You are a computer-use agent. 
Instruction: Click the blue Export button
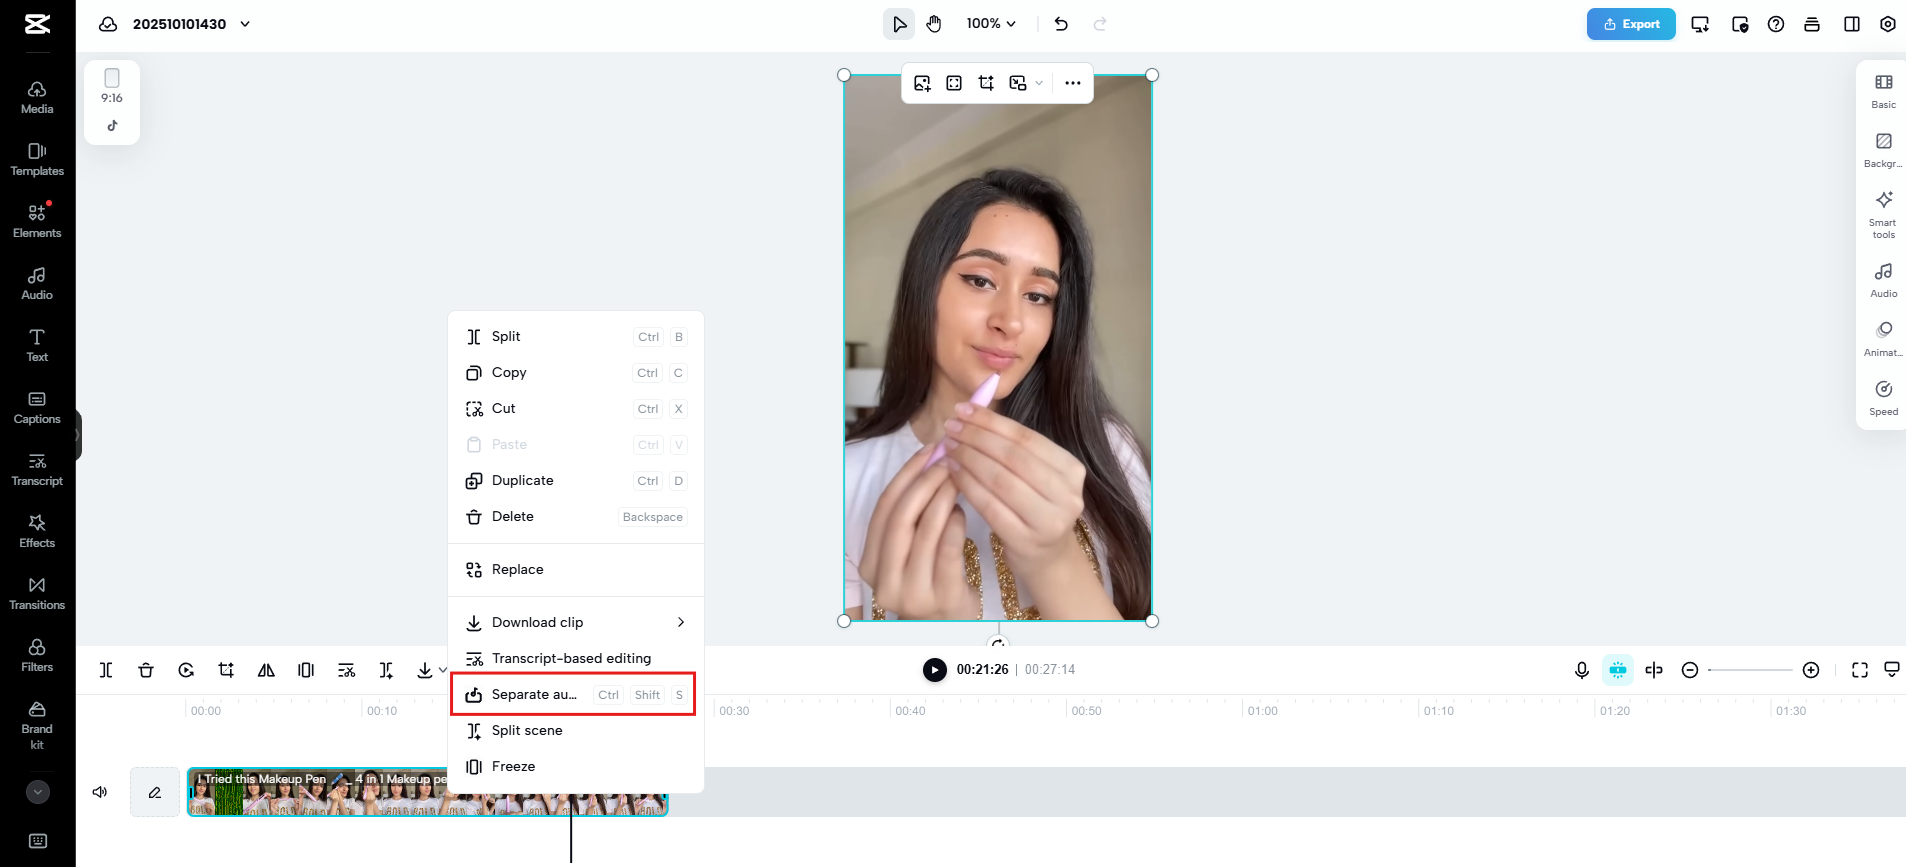tap(1631, 24)
